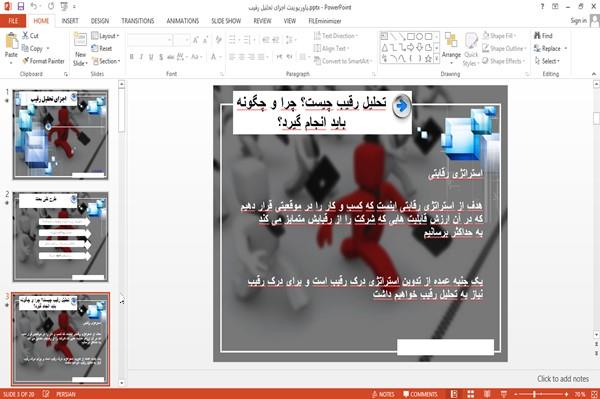Expand the shapes gallery More arrow
This screenshot has width=600, height=399.
436,59
